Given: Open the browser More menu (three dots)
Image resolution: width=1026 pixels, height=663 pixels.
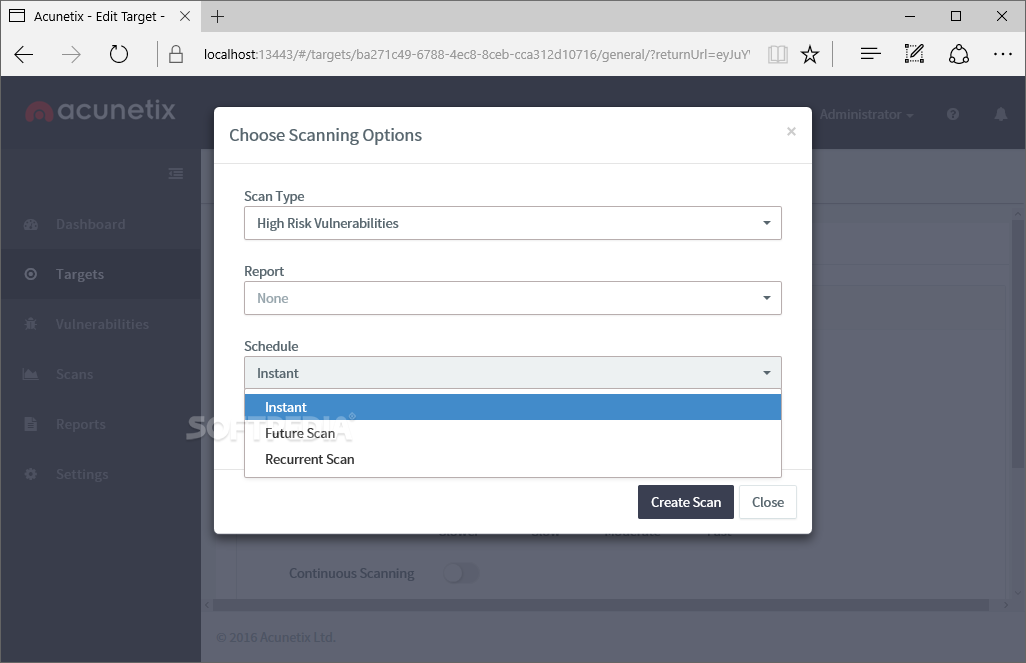Looking at the screenshot, I should pos(1002,54).
